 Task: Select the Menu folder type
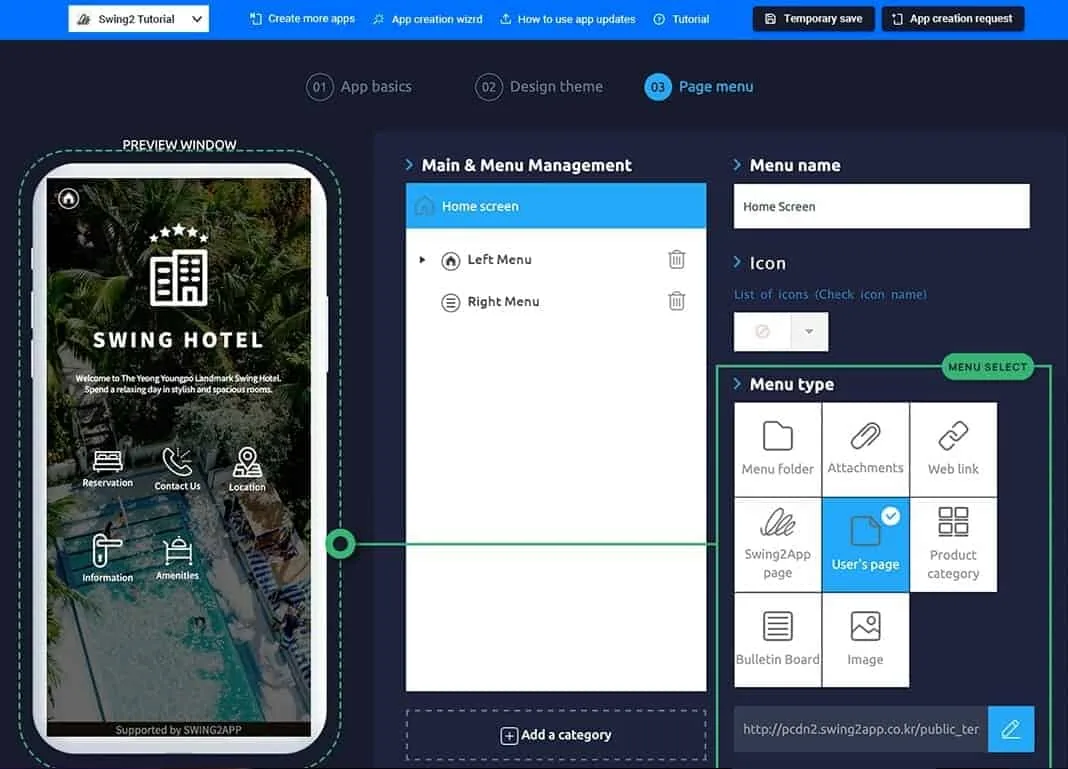tap(777, 448)
